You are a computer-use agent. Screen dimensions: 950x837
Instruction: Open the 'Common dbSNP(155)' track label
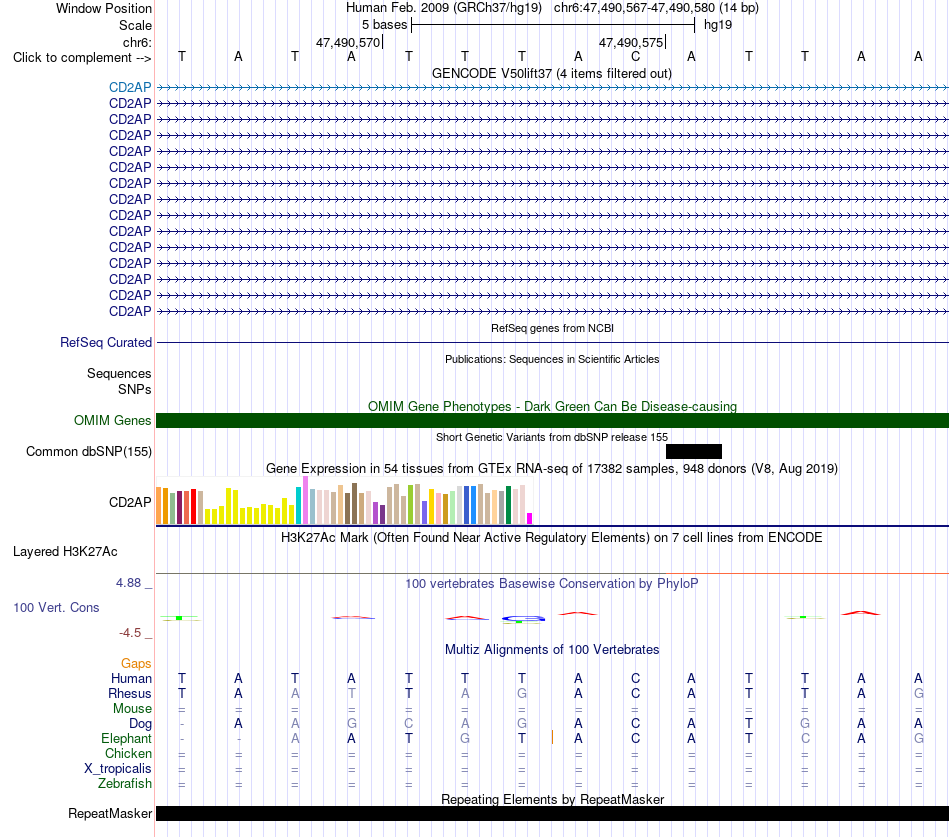(x=88, y=452)
